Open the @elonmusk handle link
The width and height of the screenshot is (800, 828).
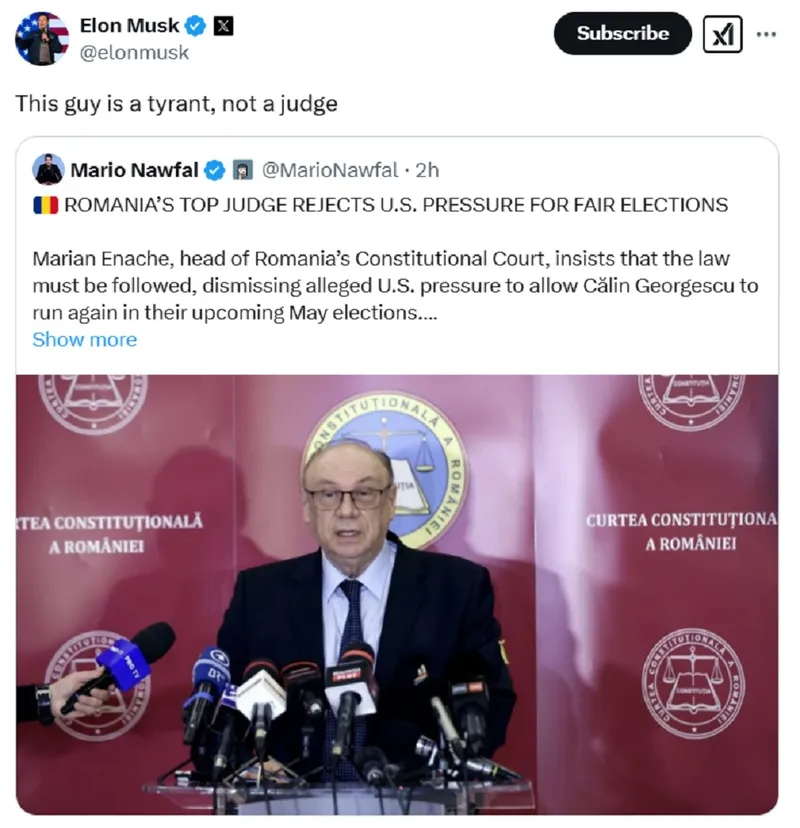134,52
